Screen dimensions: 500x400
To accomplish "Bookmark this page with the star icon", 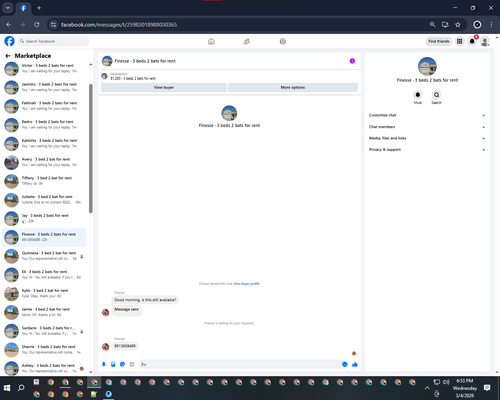I will [458, 24].
